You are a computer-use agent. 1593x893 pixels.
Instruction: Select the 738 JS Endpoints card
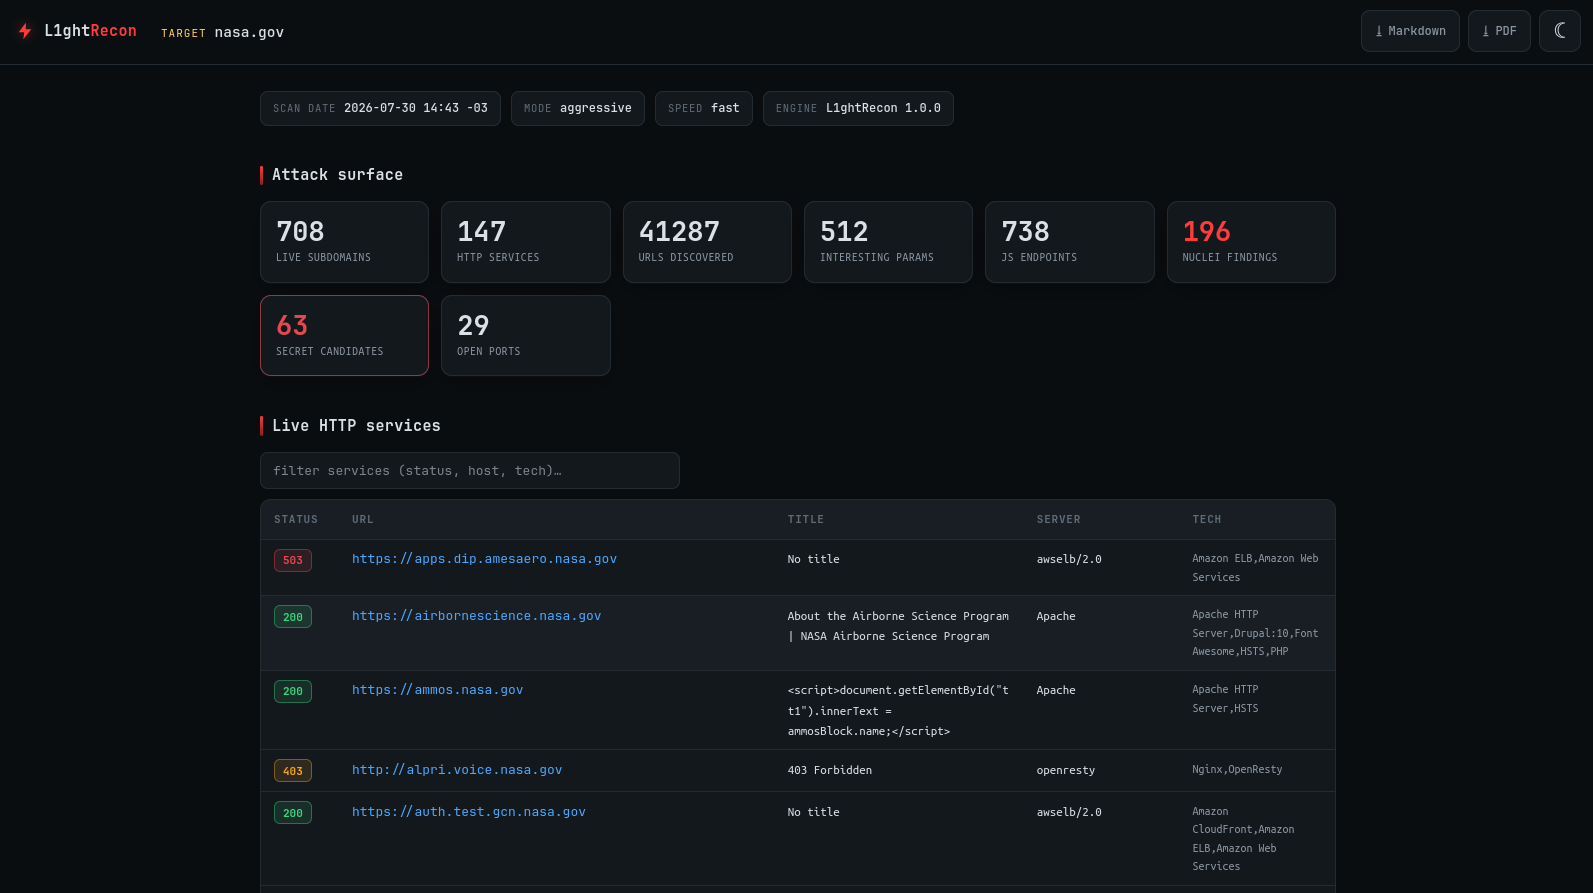[1070, 242]
